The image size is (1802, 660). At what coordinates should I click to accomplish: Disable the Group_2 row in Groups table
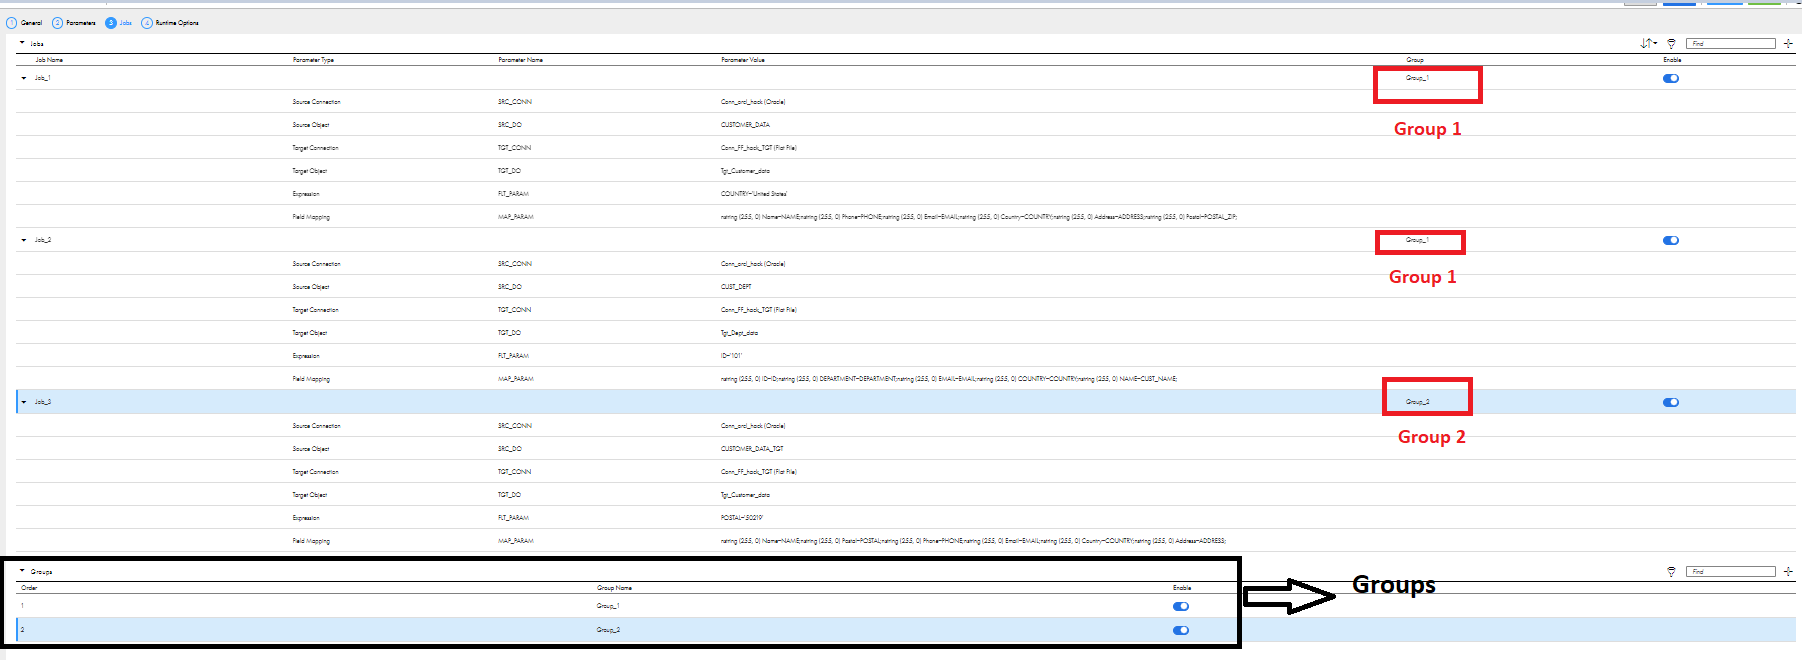pos(1181,630)
